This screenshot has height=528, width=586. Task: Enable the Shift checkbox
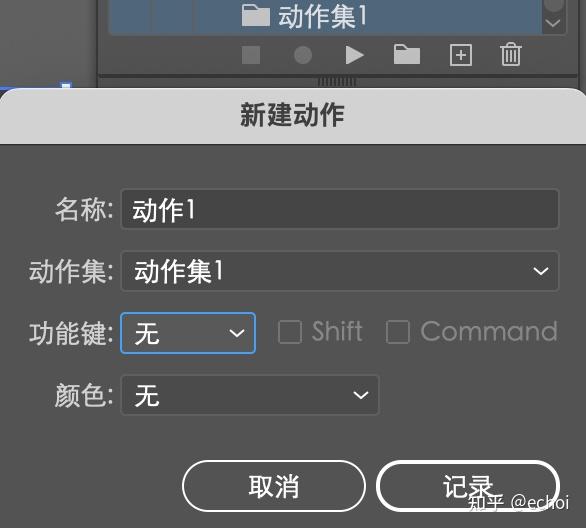tap(290, 332)
